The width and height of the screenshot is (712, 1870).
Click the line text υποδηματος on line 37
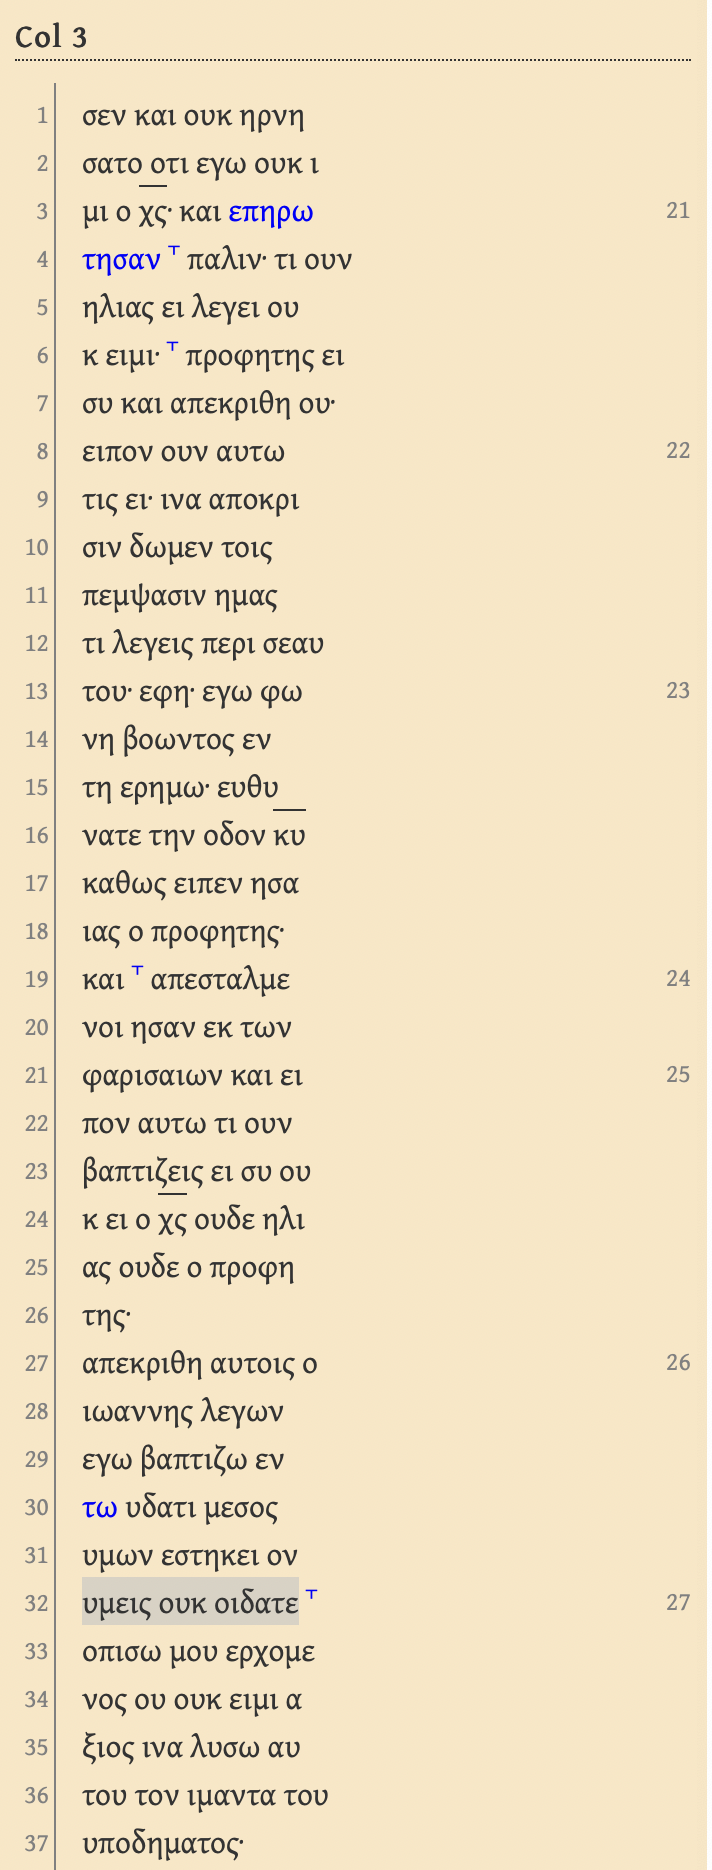click(x=163, y=1844)
